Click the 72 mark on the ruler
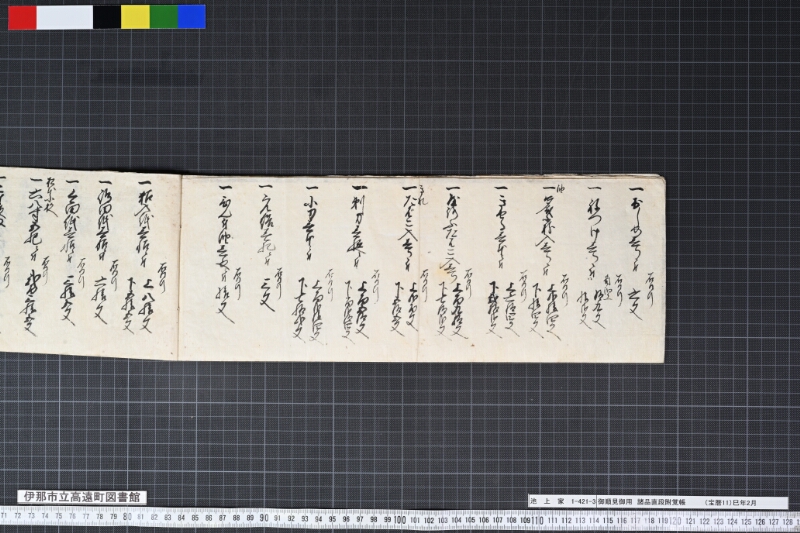Screen dimensions: 800x533 [18, 516]
